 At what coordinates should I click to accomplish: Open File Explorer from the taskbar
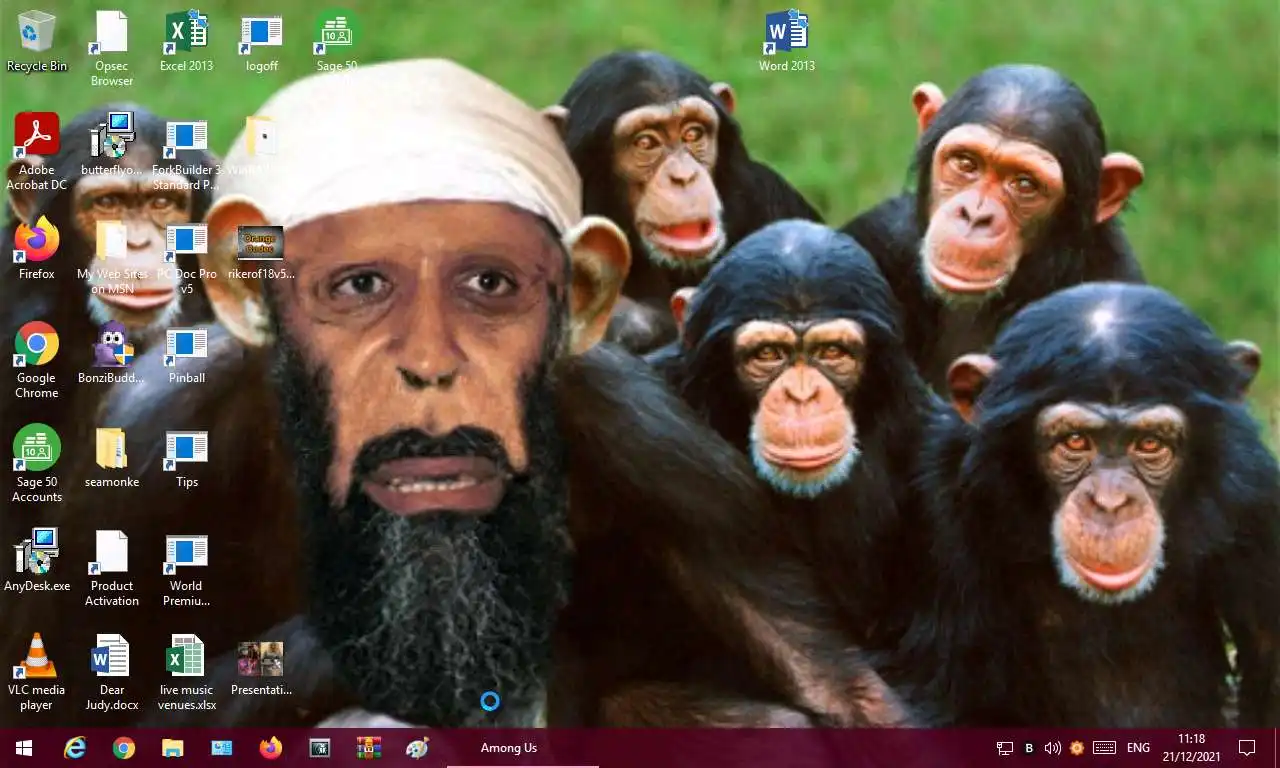pos(173,748)
